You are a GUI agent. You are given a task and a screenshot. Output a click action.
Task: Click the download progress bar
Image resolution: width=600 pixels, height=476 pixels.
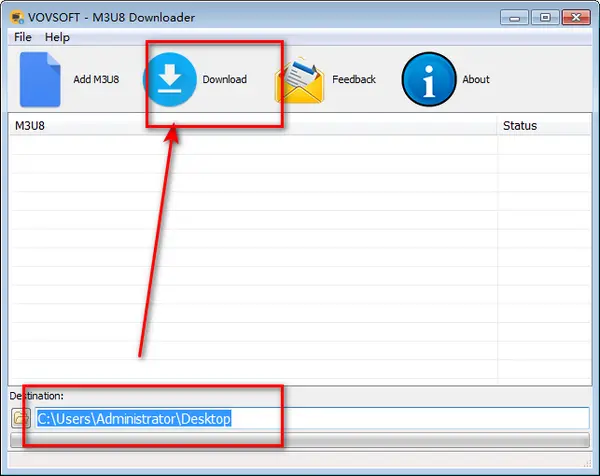[300, 440]
